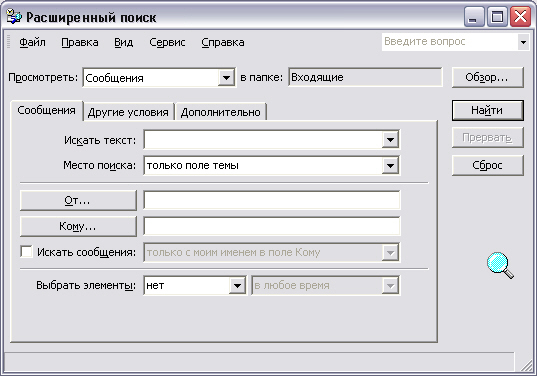This screenshot has height=376, width=537.
Task: Expand the help question box dropdown arrow
Action: pyautogui.click(x=523, y=42)
